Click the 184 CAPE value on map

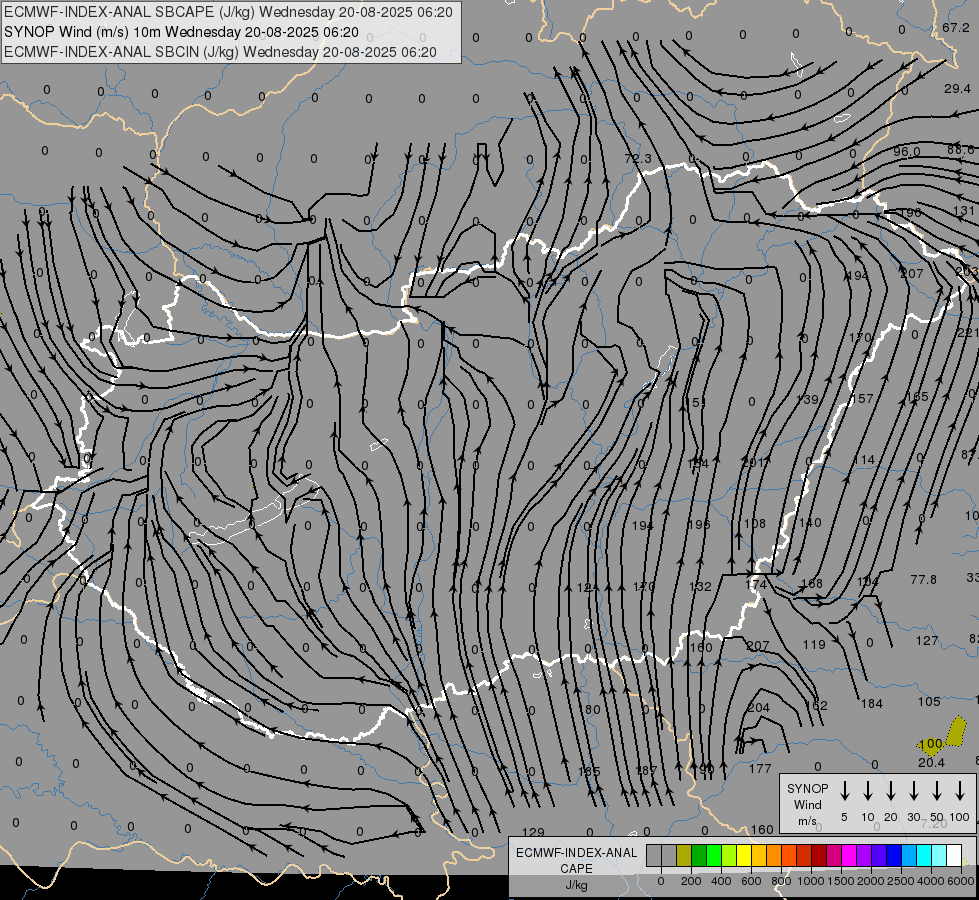pyautogui.click(x=872, y=704)
